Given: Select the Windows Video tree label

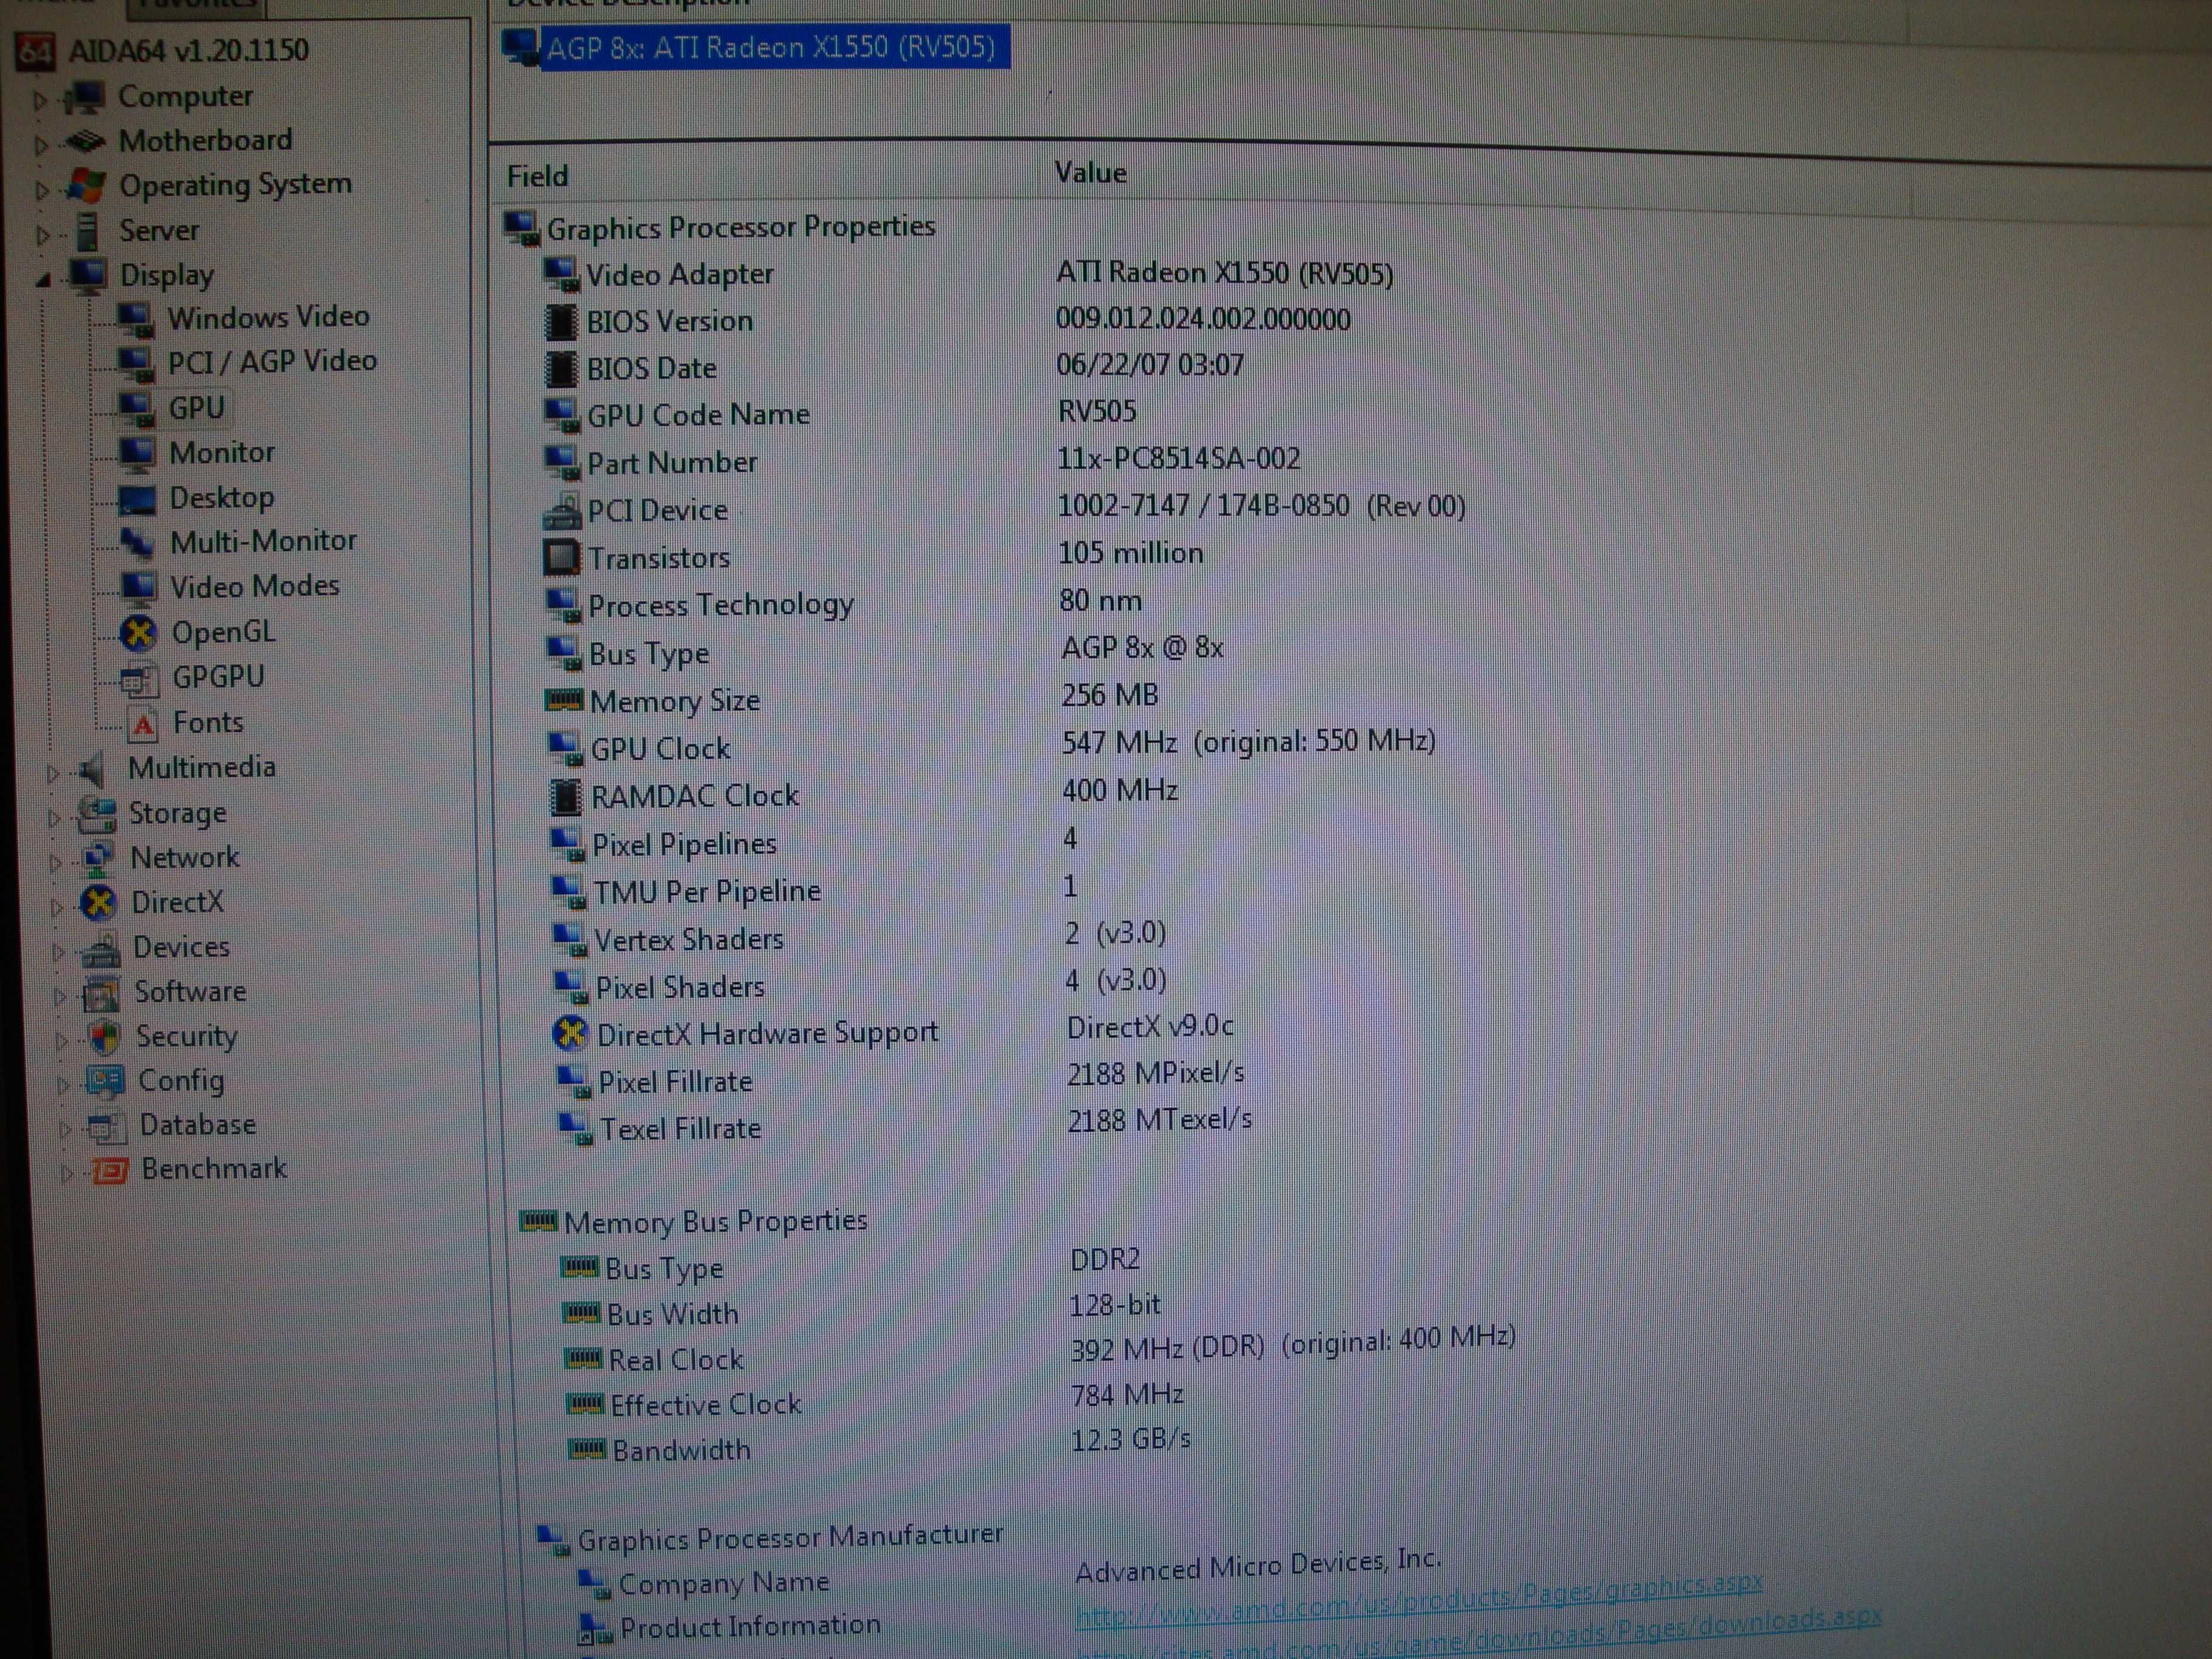Looking at the screenshot, I should pyautogui.click(x=268, y=318).
